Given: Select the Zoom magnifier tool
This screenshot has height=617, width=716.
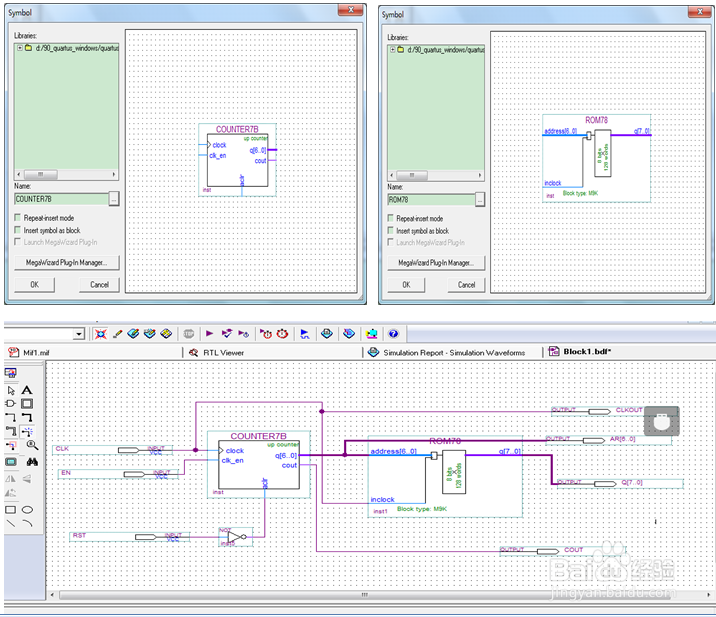Looking at the screenshot, I should 32,445.
